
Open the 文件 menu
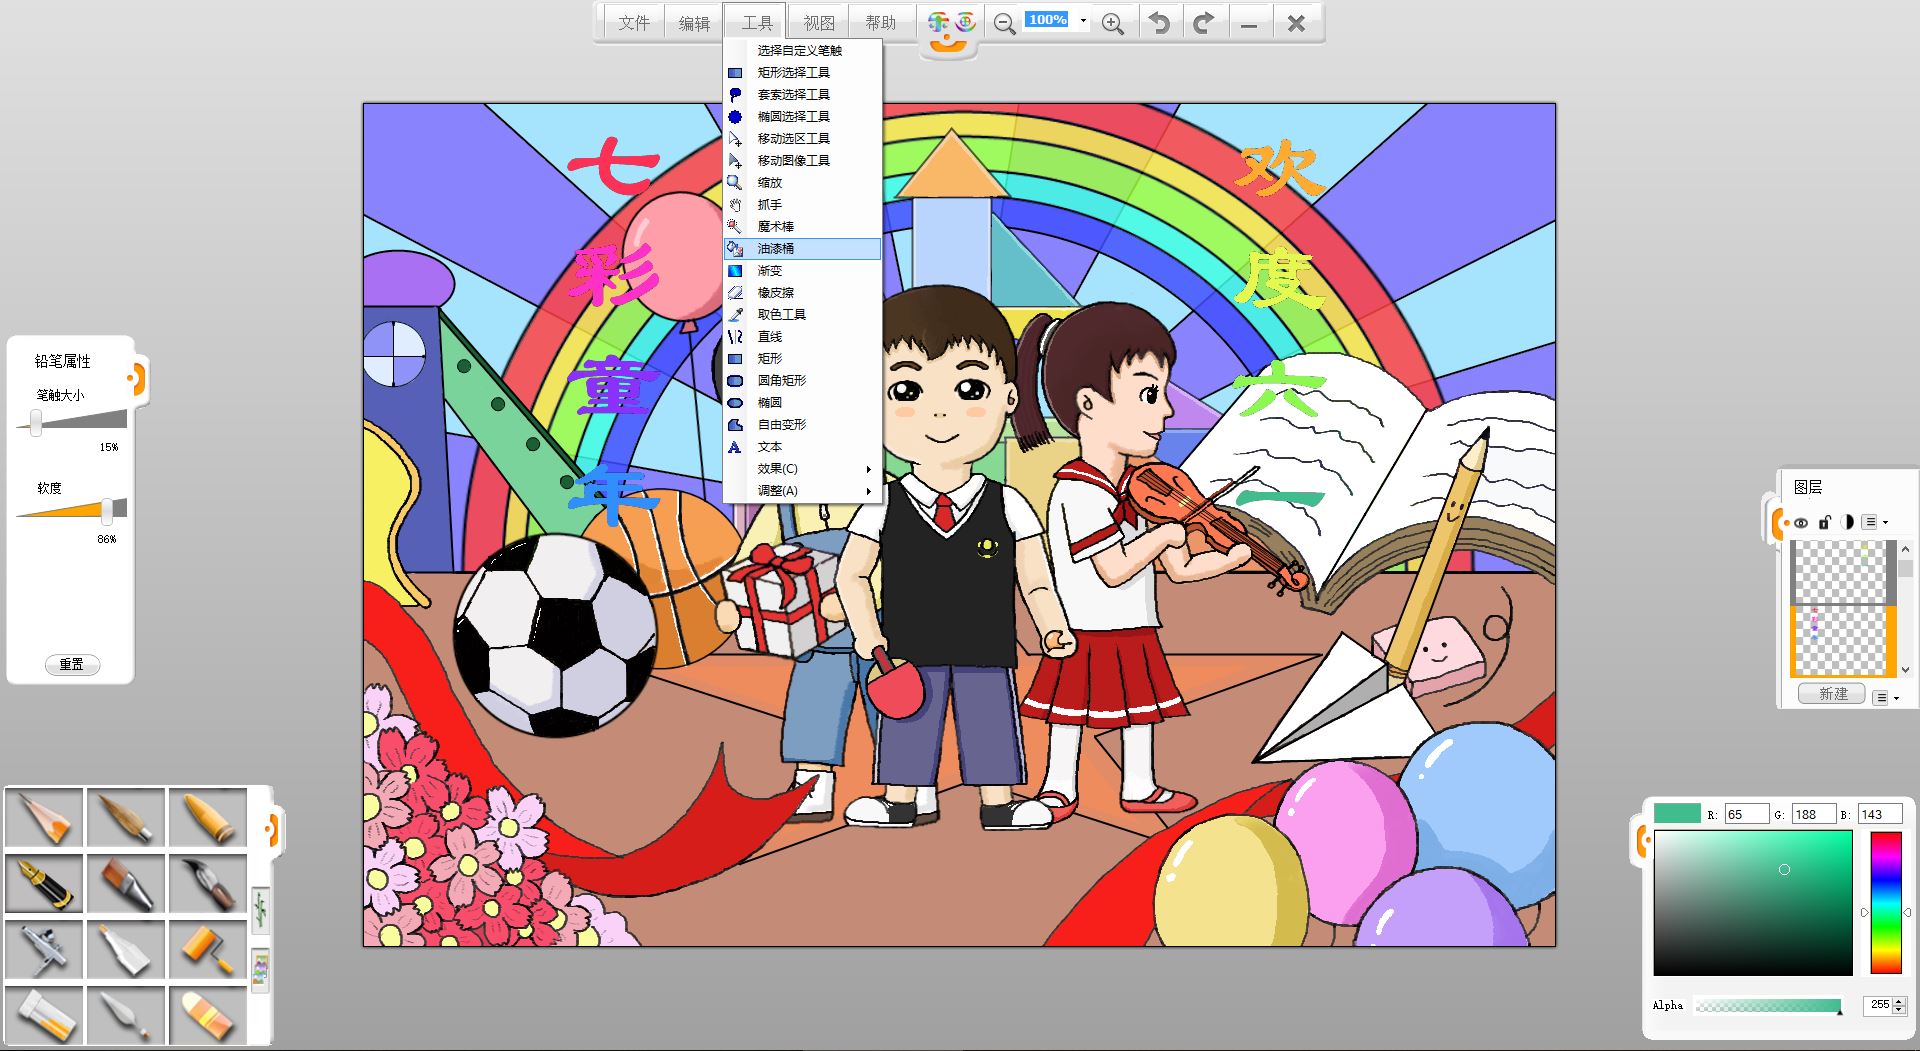[x=633, y=23]
